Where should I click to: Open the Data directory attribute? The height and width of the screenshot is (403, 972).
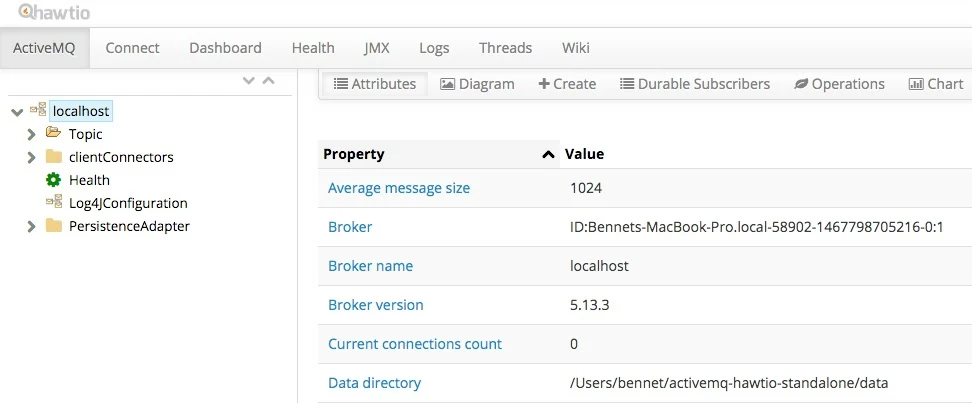374,383
